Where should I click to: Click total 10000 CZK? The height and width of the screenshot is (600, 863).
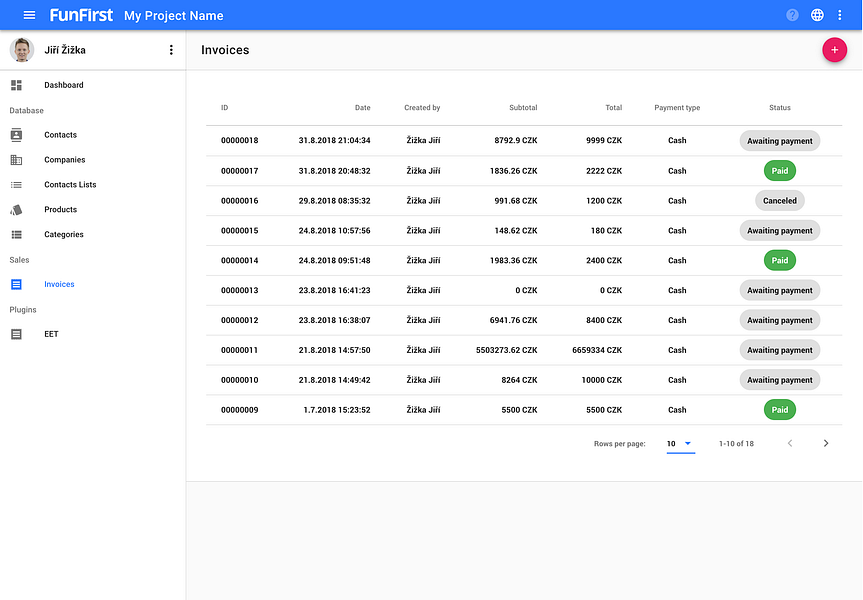click(602, 380)
